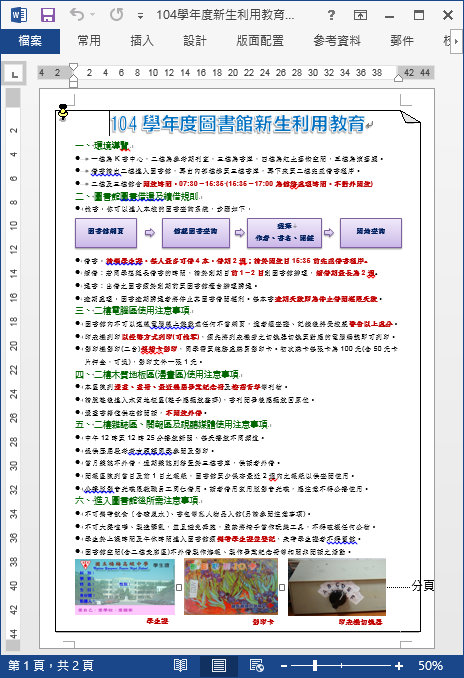Click heading 六、進入圖書館場所需注意事項
The width and height of the screenshot is (464, 678).
point(137,500)
